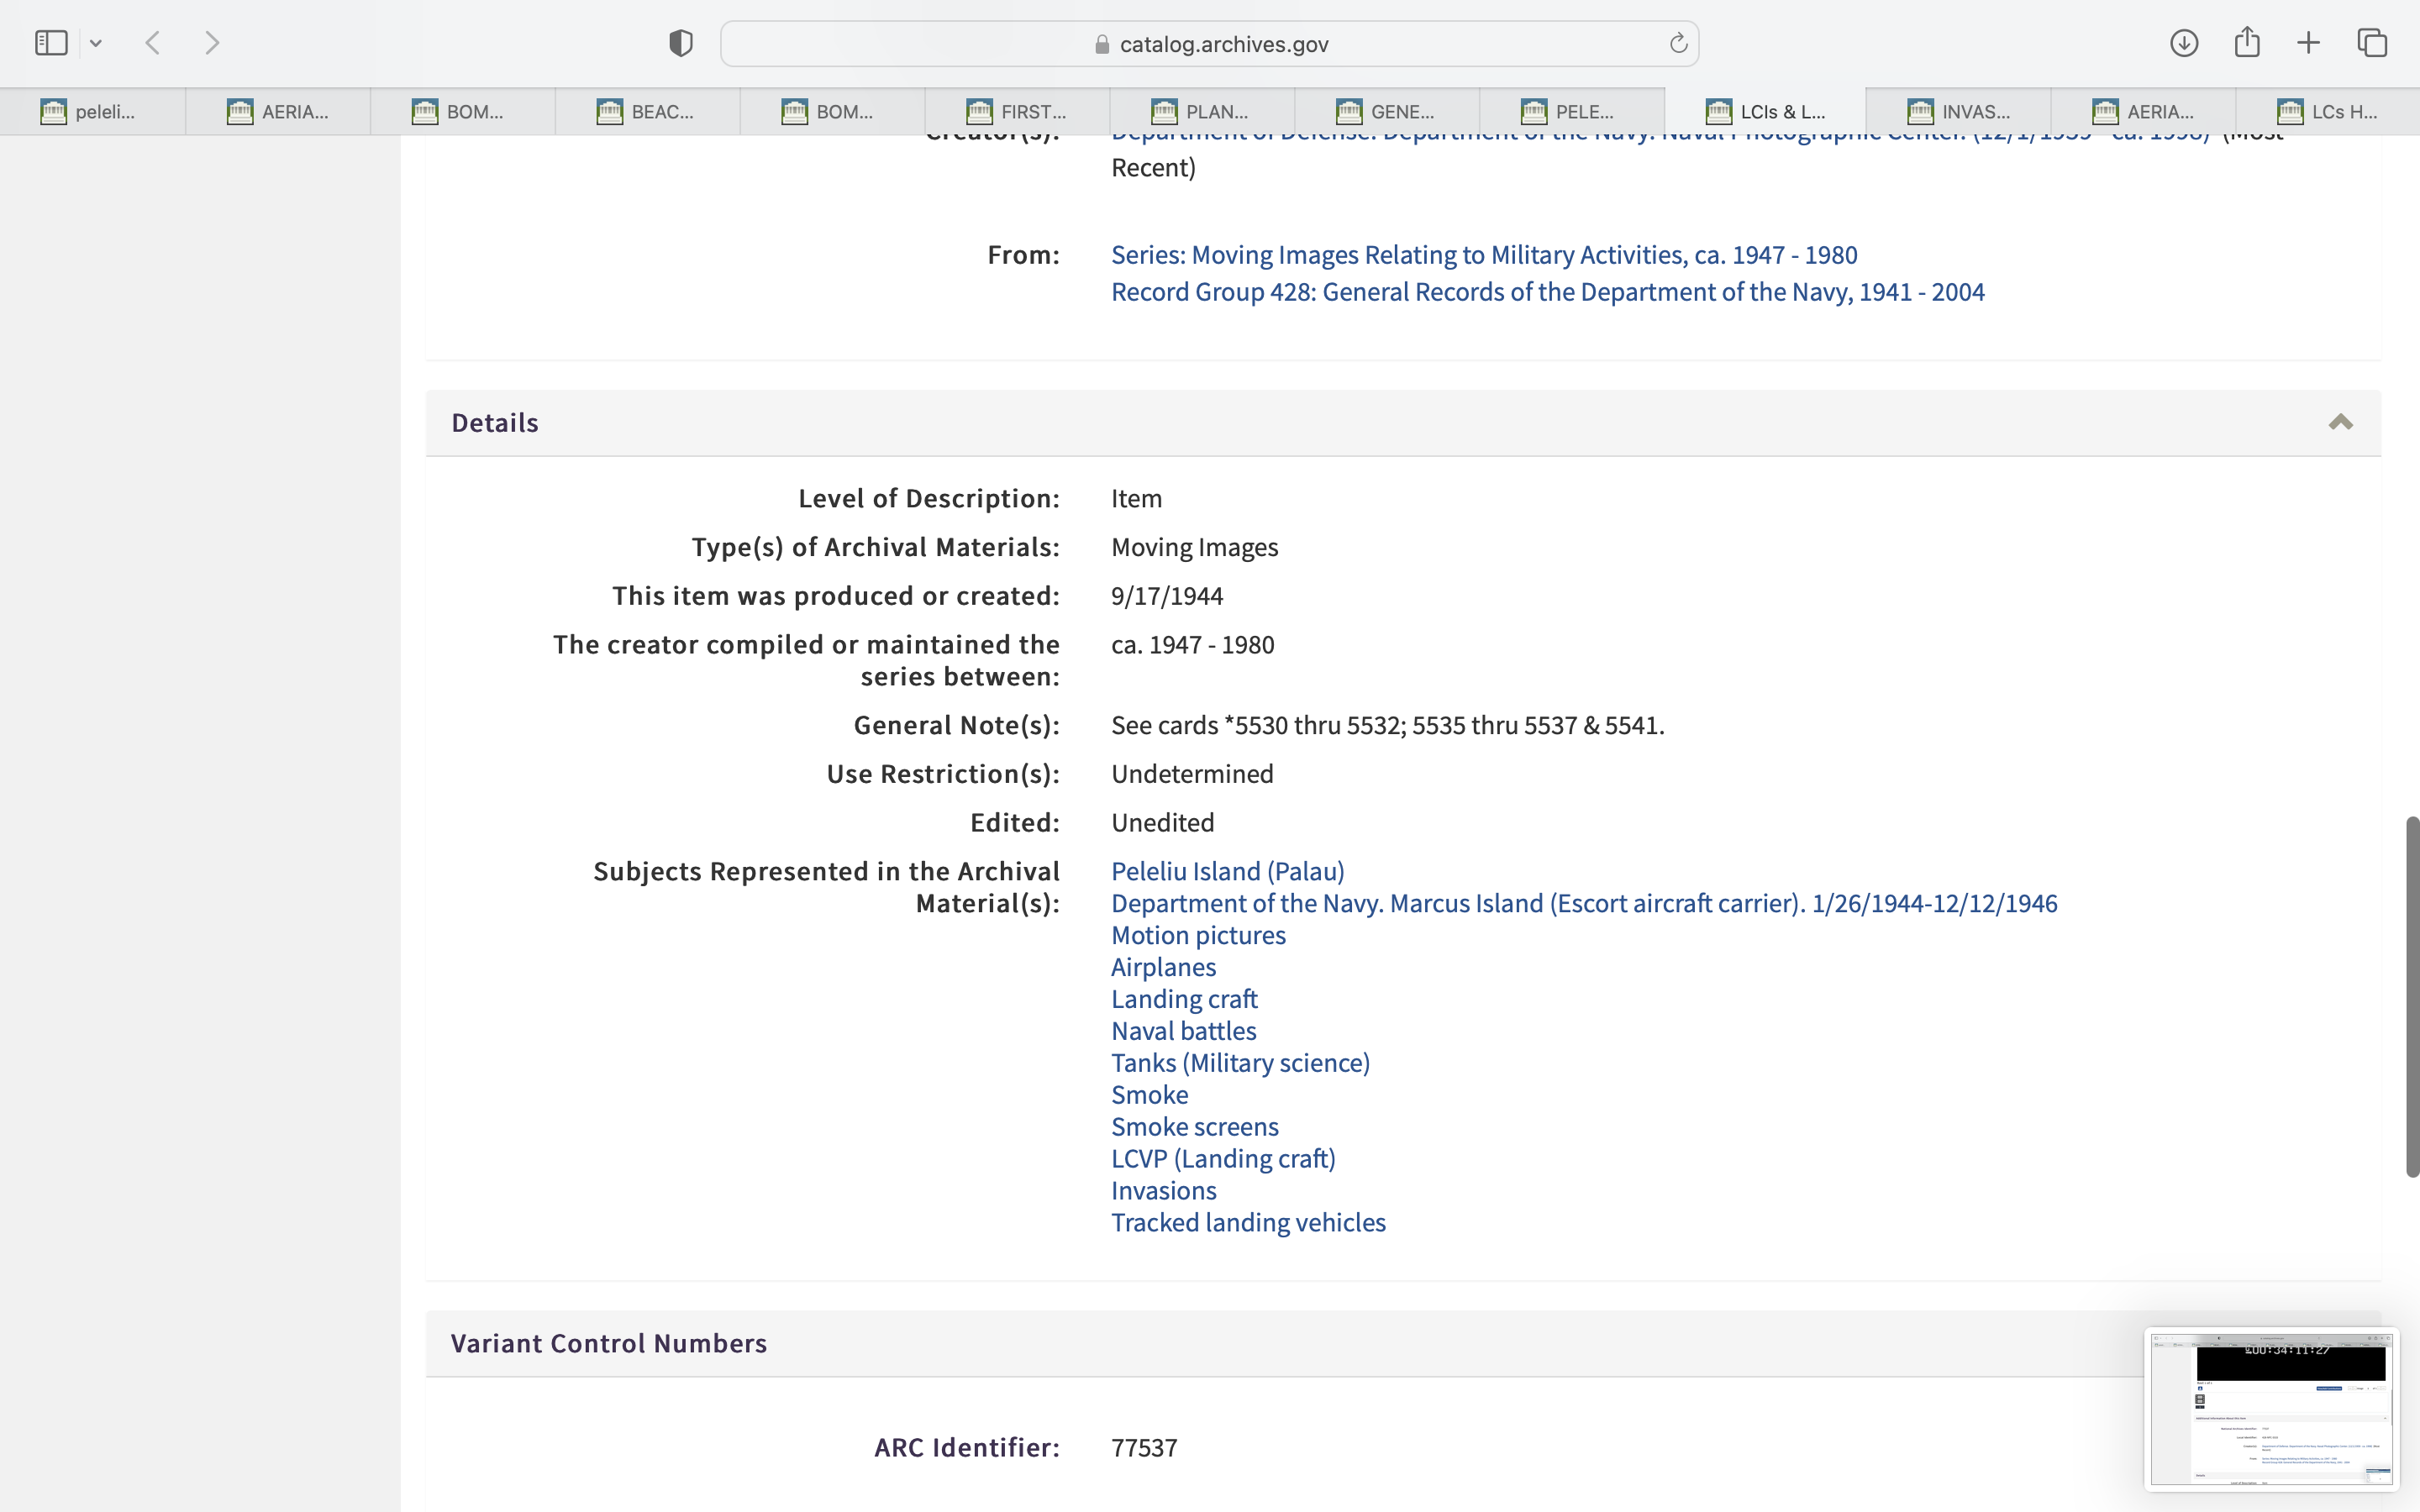Collapse the Details section chevron

tap(2340, 422)
